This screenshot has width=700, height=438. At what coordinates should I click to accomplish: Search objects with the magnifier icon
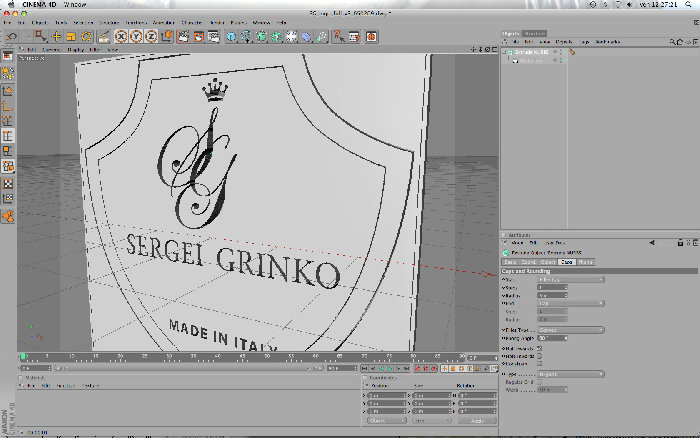pos(672,42)
